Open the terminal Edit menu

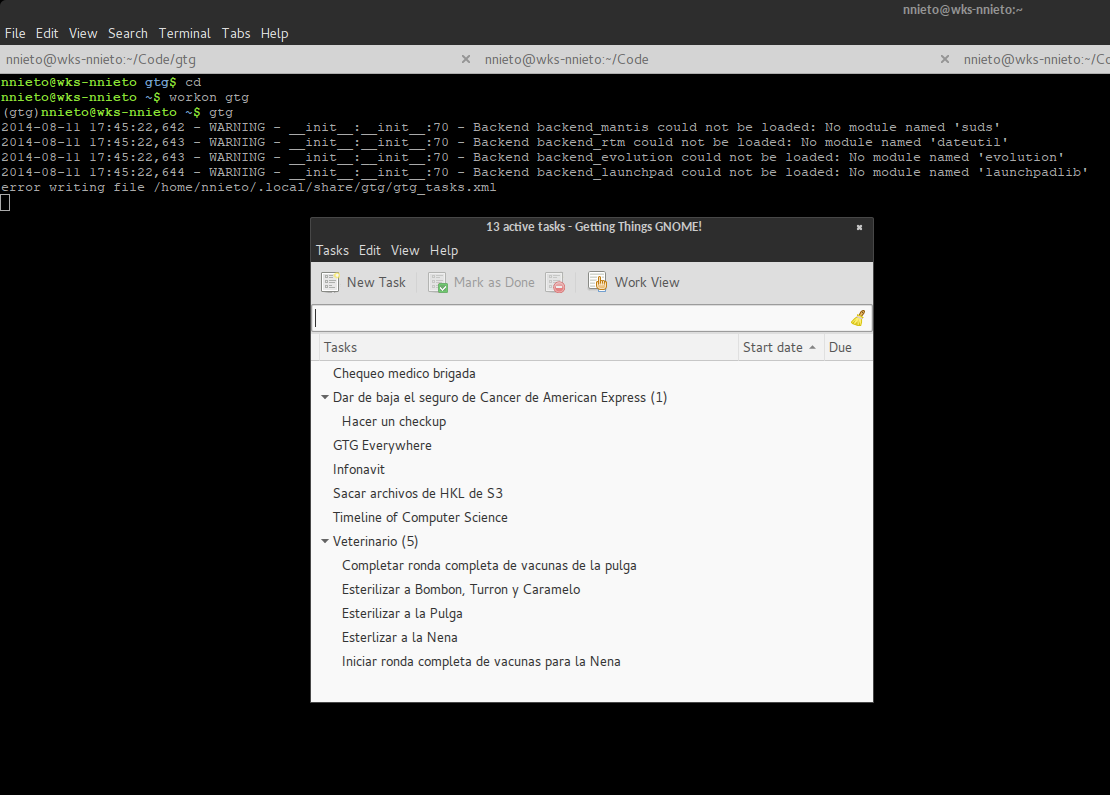click(47, 33)
